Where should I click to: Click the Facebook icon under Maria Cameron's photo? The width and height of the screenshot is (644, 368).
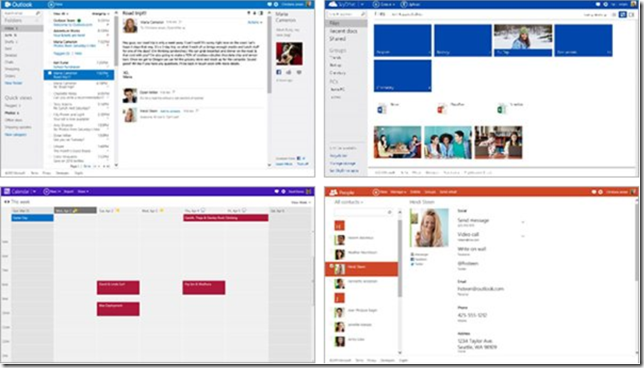point(278,72)
